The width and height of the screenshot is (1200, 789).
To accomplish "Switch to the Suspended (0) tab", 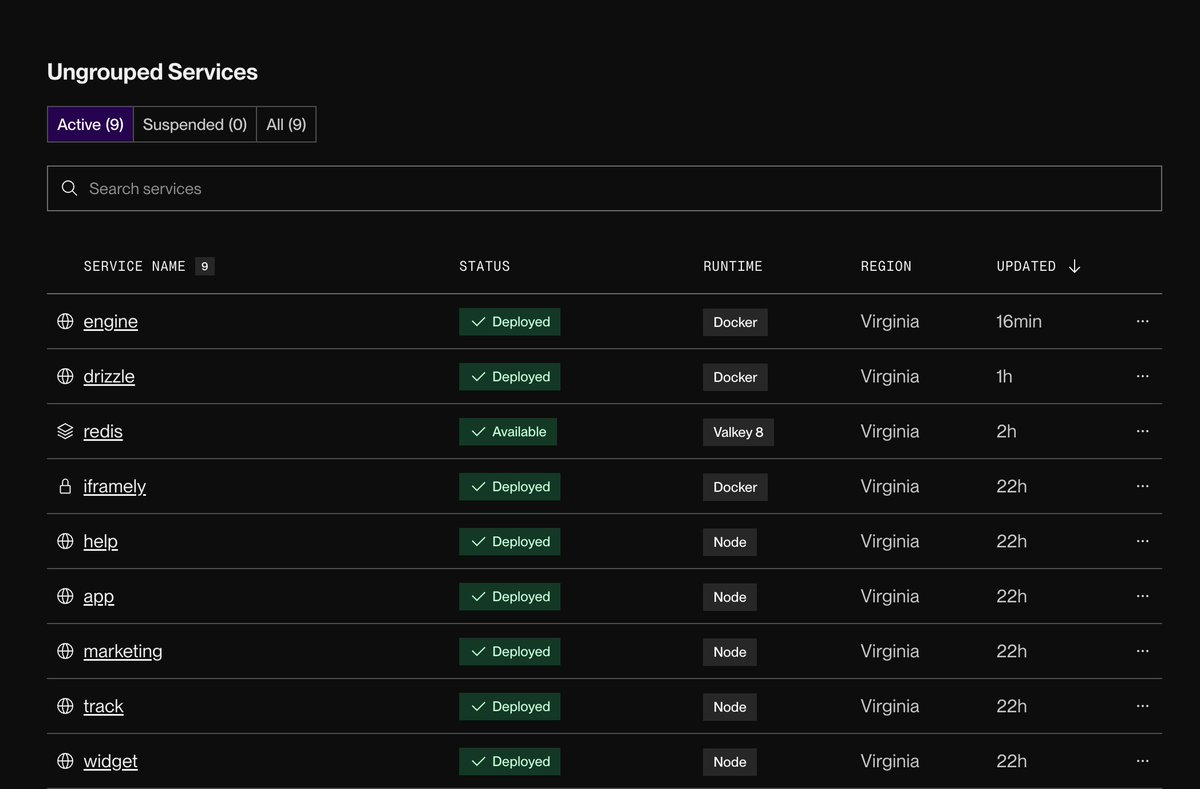I will 195,125.
